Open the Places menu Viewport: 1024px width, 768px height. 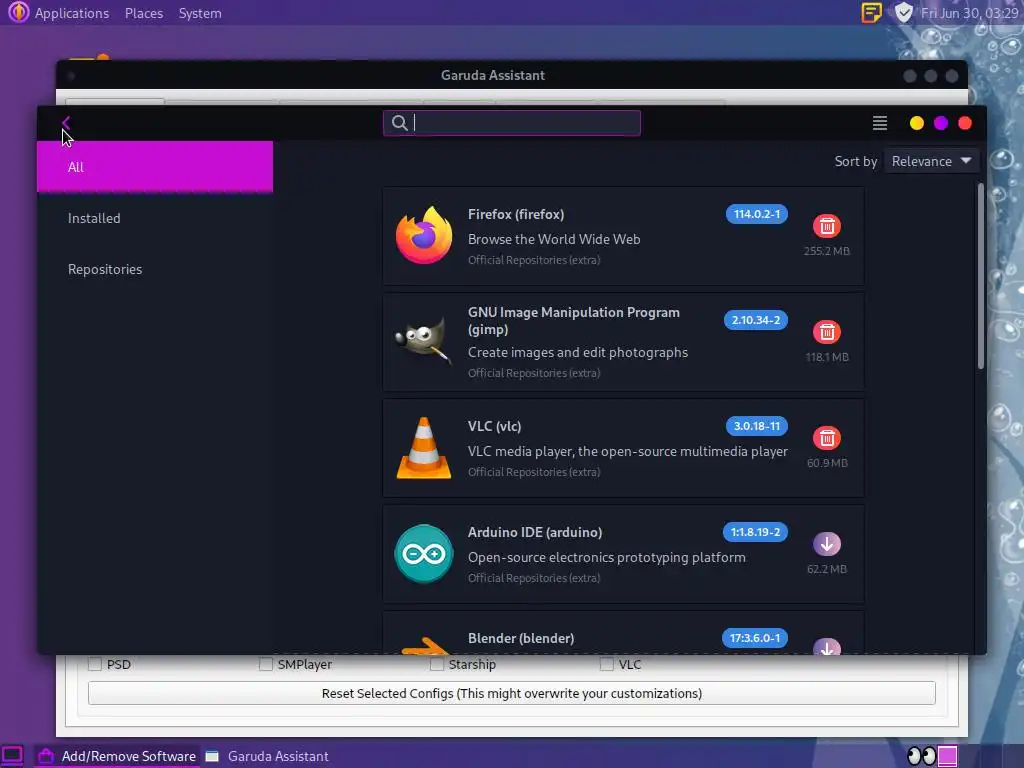[144, 13]
